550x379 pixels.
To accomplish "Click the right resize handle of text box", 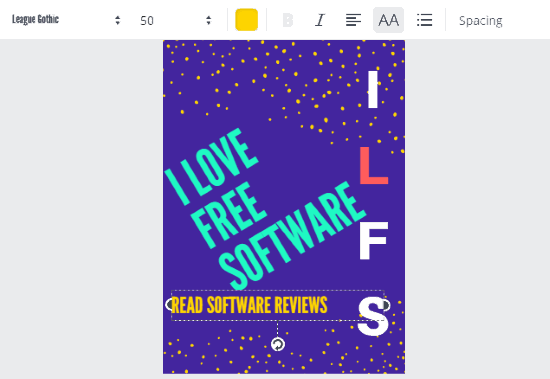I will coord(386,305).
